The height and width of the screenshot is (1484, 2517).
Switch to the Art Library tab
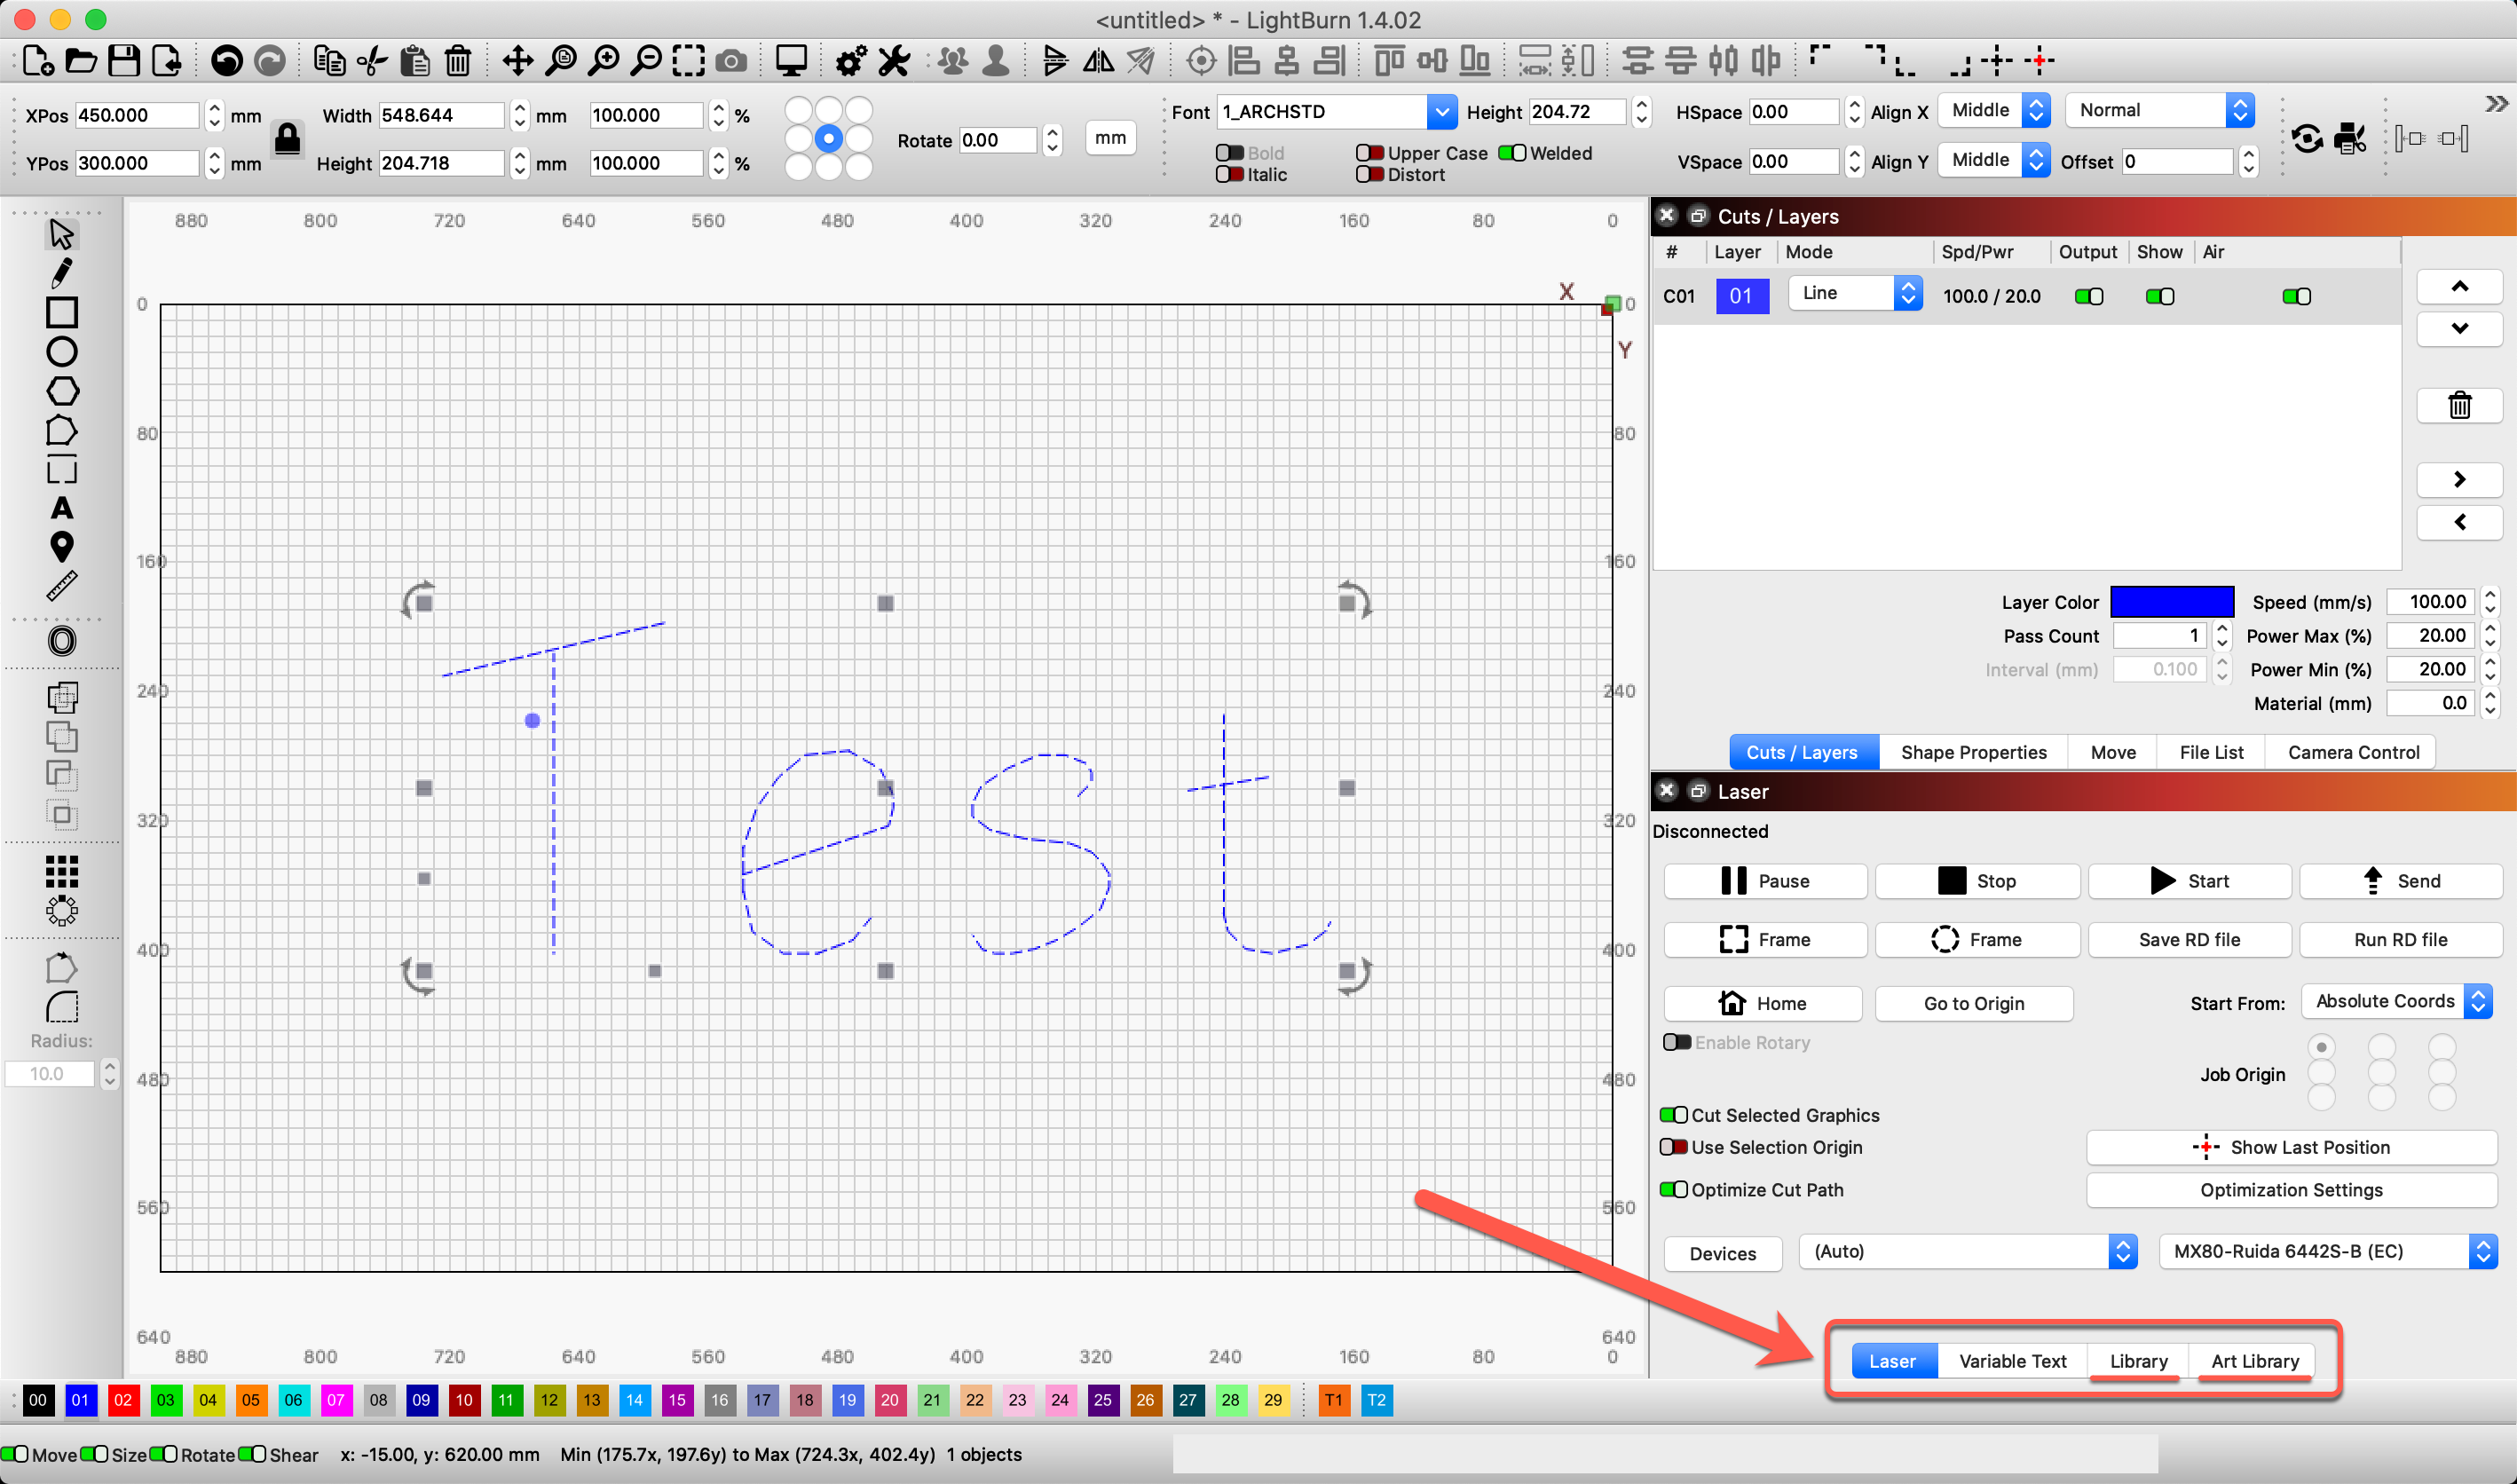point(2254,1361)
